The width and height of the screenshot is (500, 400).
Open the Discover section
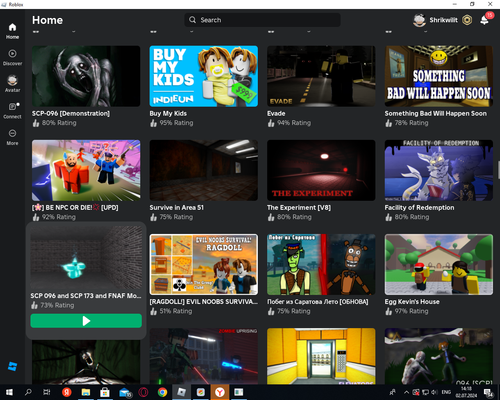(12, 57)
